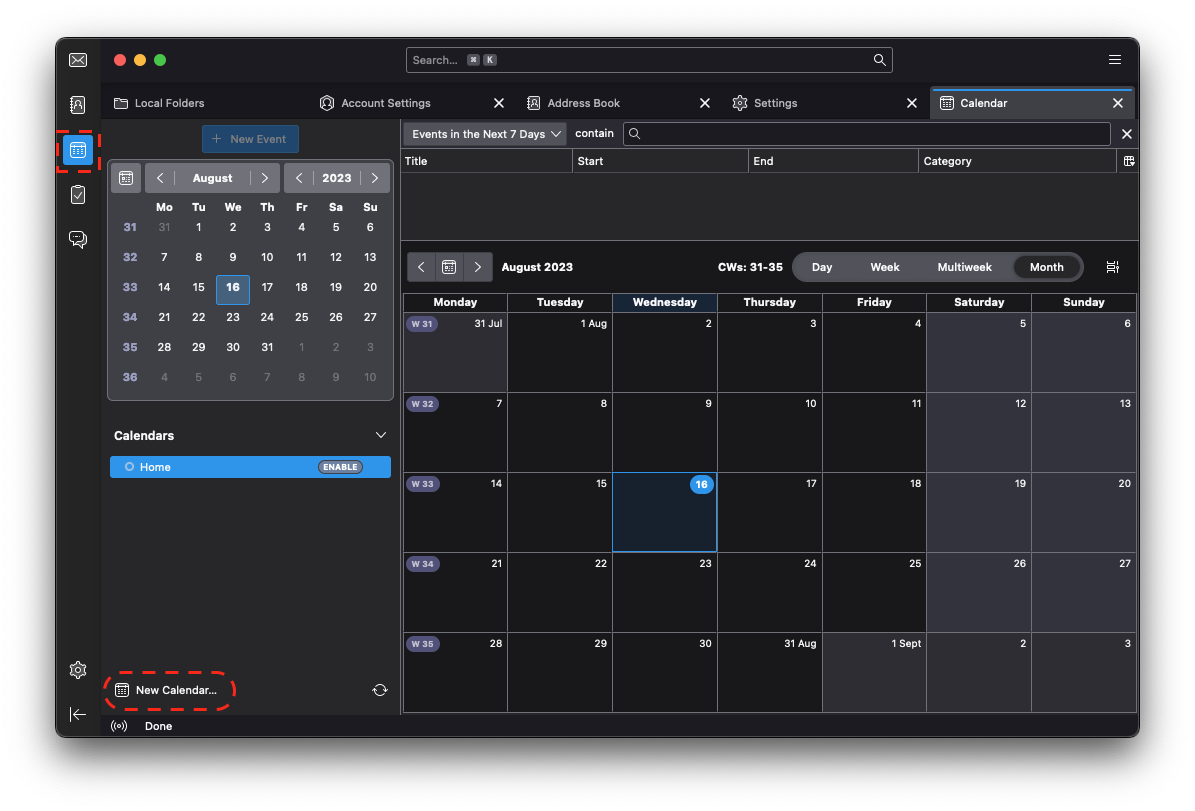Screen dimensions: 1195x811
Task: Click the Settings gear at the bottom sidebar
Action: [x=78, y=670]
